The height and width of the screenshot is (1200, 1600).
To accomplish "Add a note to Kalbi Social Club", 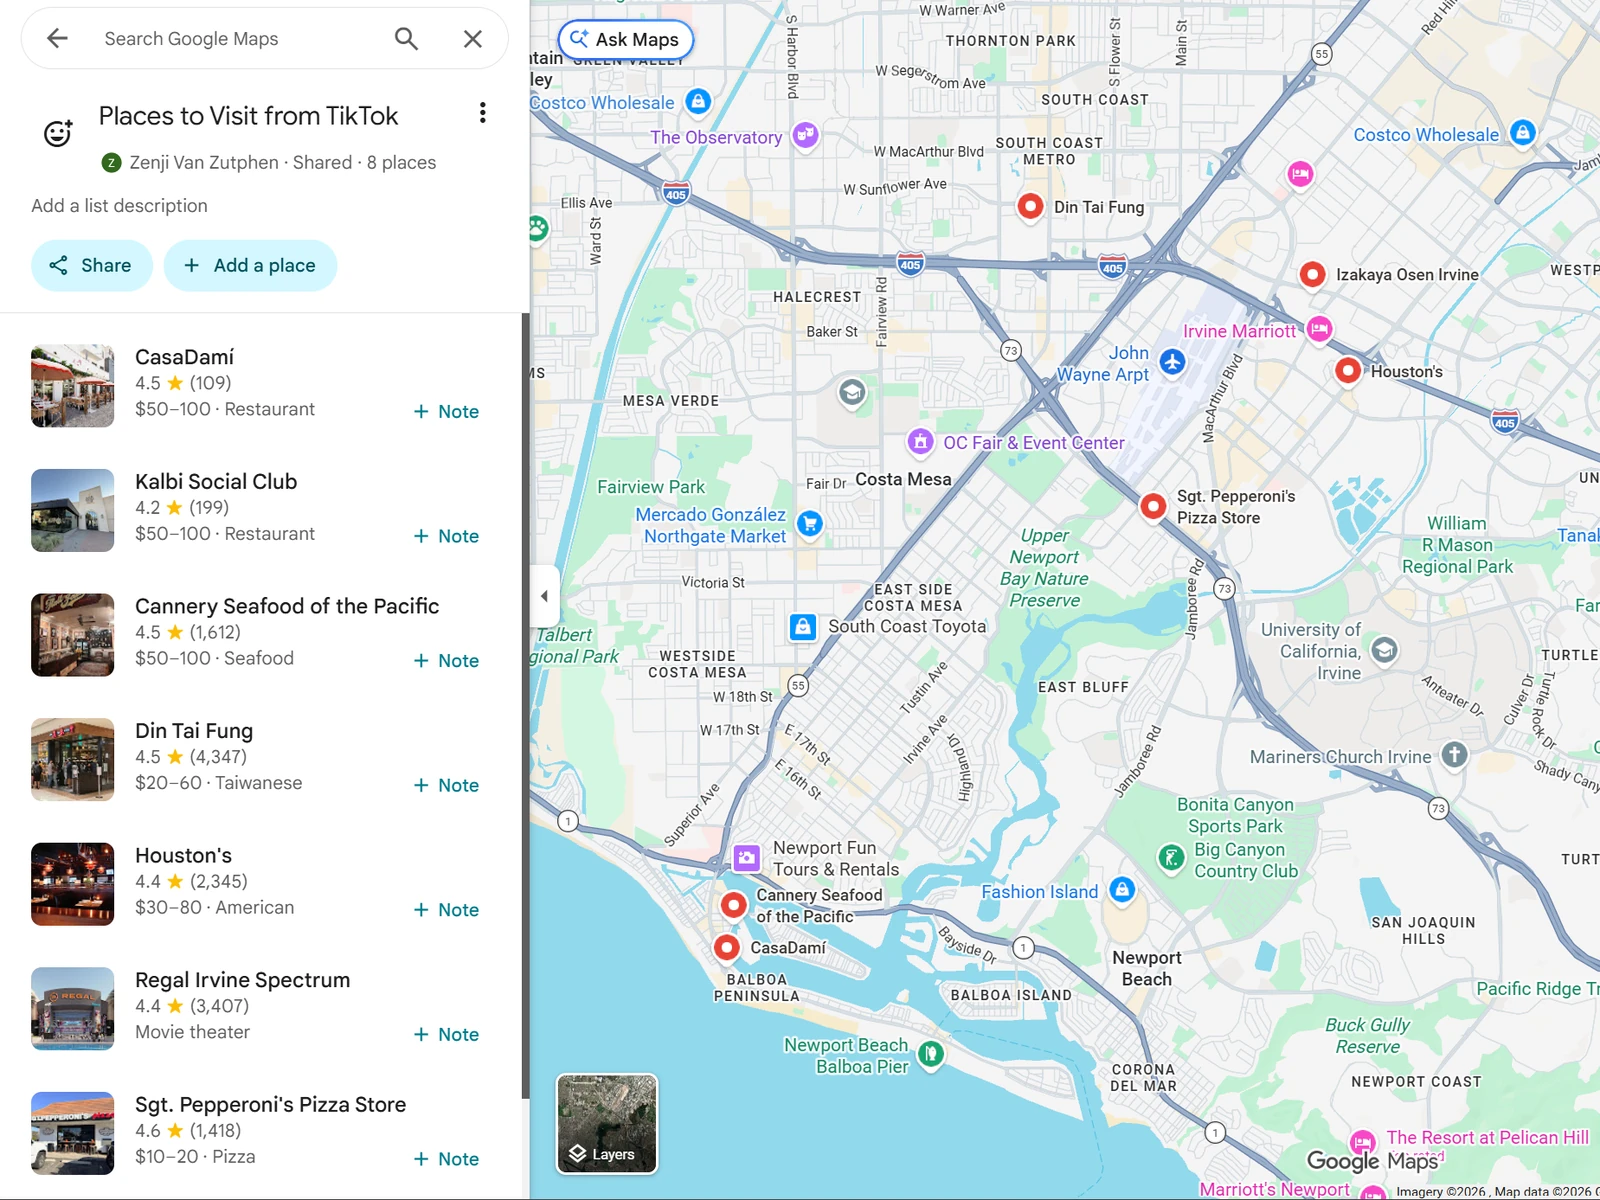I will click(447, 537).
